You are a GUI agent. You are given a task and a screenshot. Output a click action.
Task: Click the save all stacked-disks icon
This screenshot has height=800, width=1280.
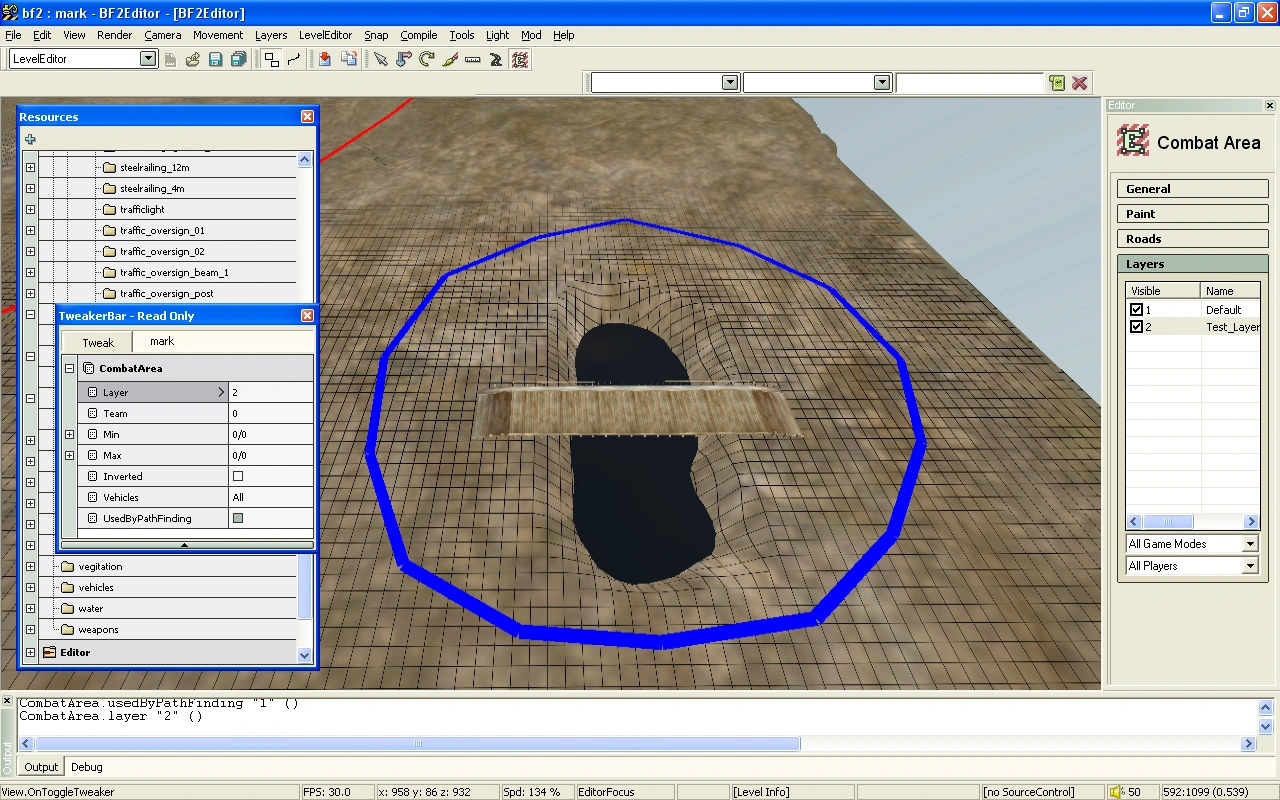238,59
